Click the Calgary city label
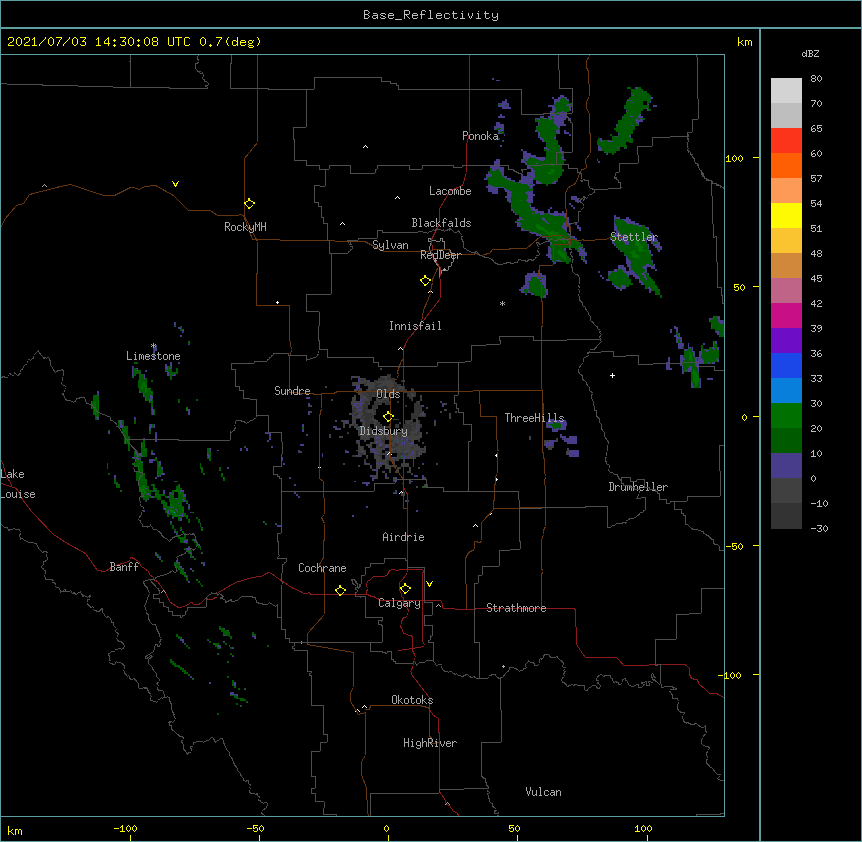Screen dimensions: 862x842 coord(399,603)
